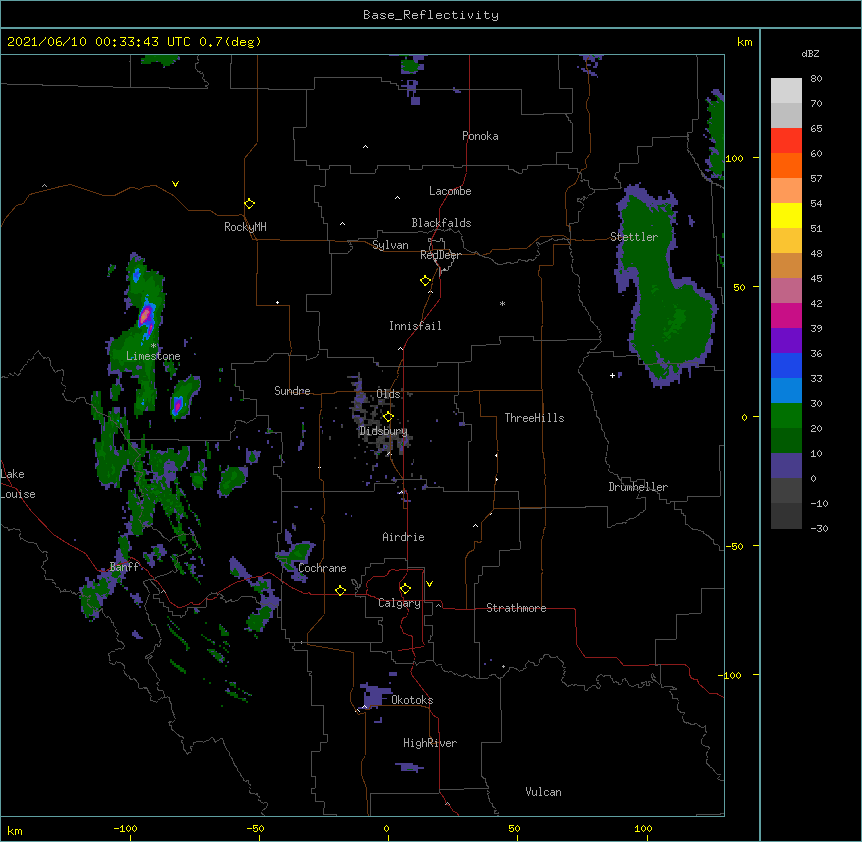
Task: Click the blue 33-36 dBZ legend swatch
Action: [x=786, y=365]
